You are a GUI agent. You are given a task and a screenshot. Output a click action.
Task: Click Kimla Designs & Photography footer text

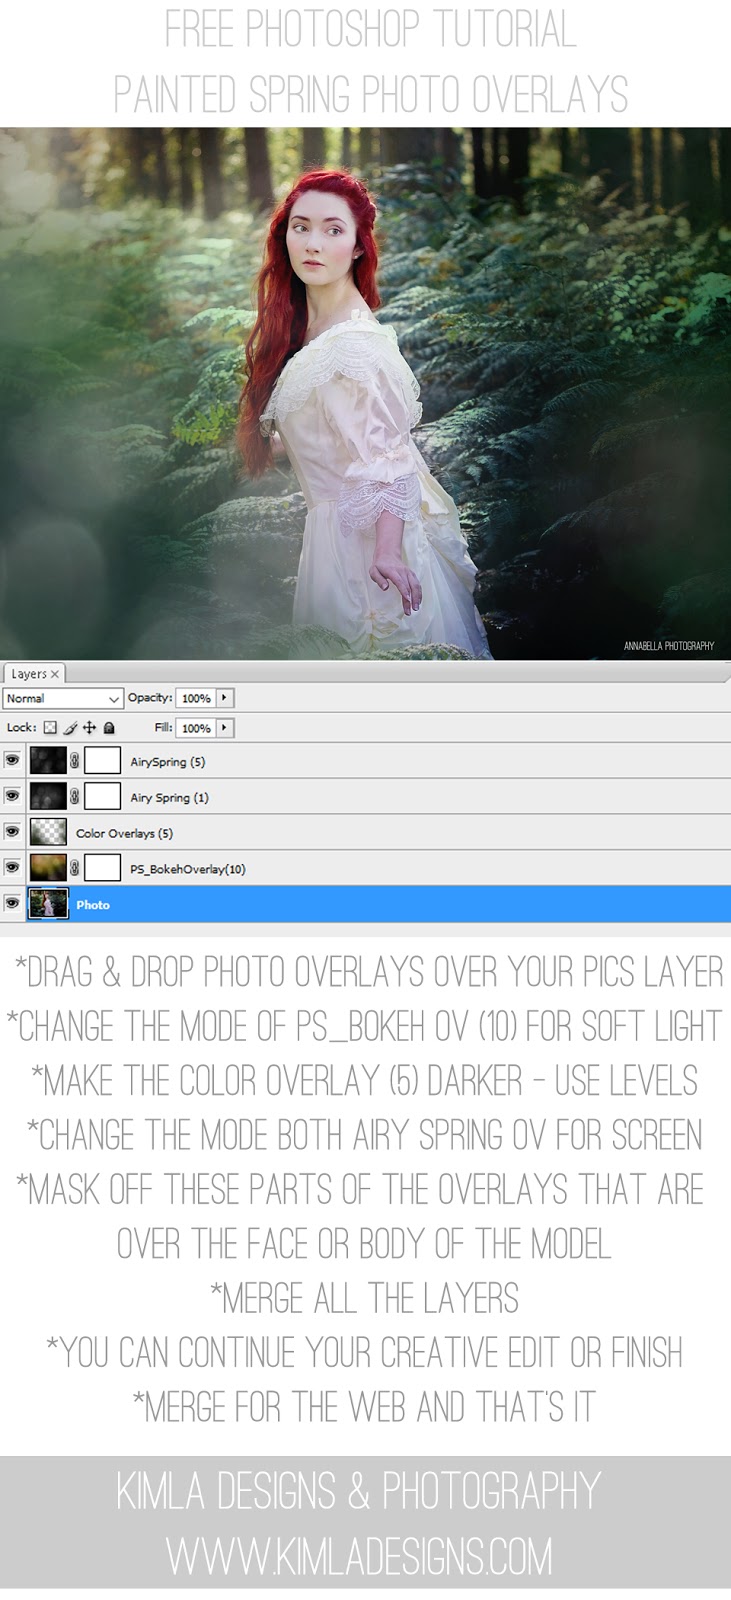359,1491
